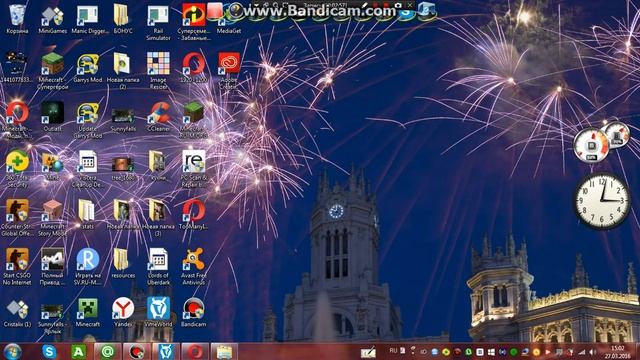Switch to VimeWorld taskbar button
The height and width of the screenshot is (360, 640).
(x=166, y=351)
